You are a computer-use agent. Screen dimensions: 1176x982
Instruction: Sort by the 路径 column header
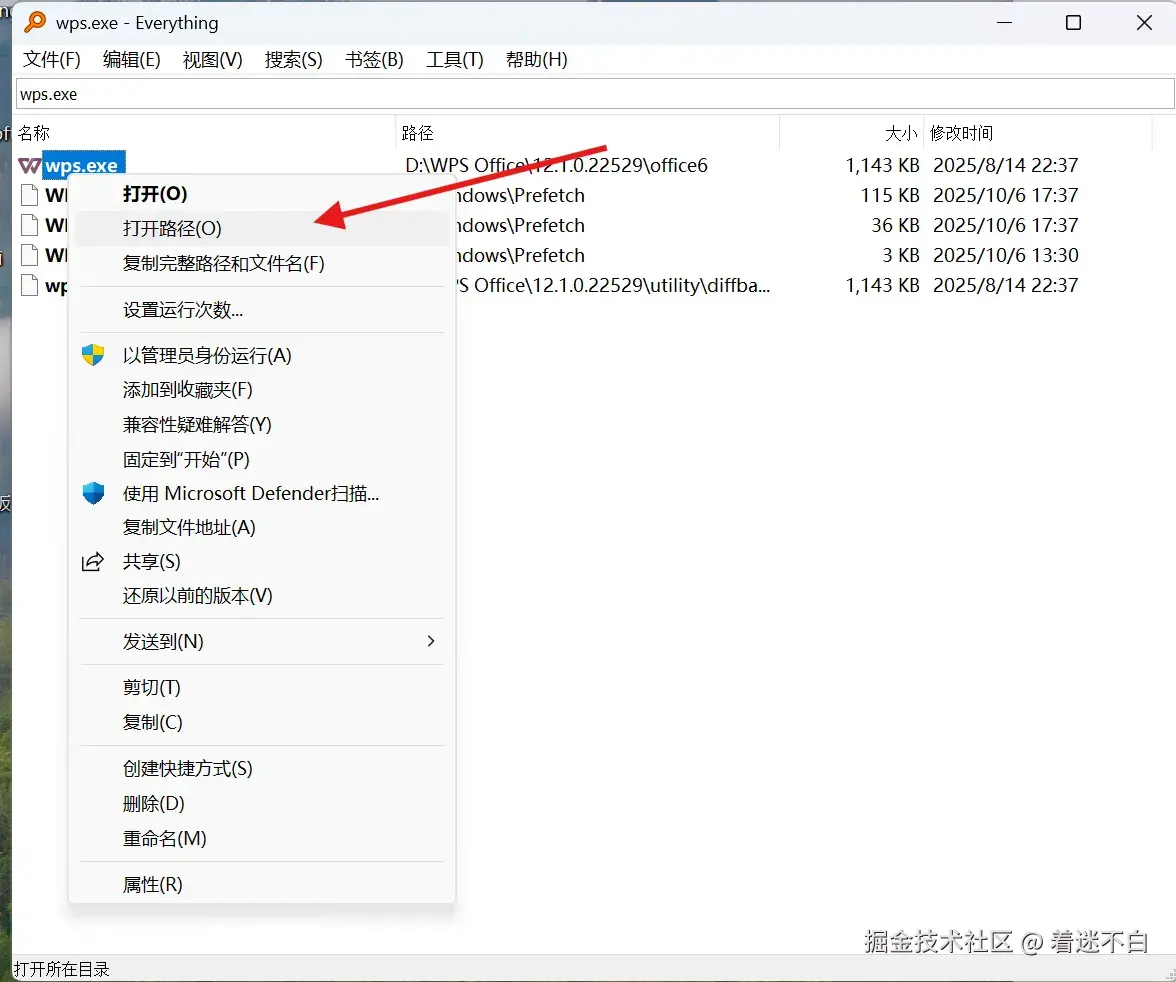point(587,133)
